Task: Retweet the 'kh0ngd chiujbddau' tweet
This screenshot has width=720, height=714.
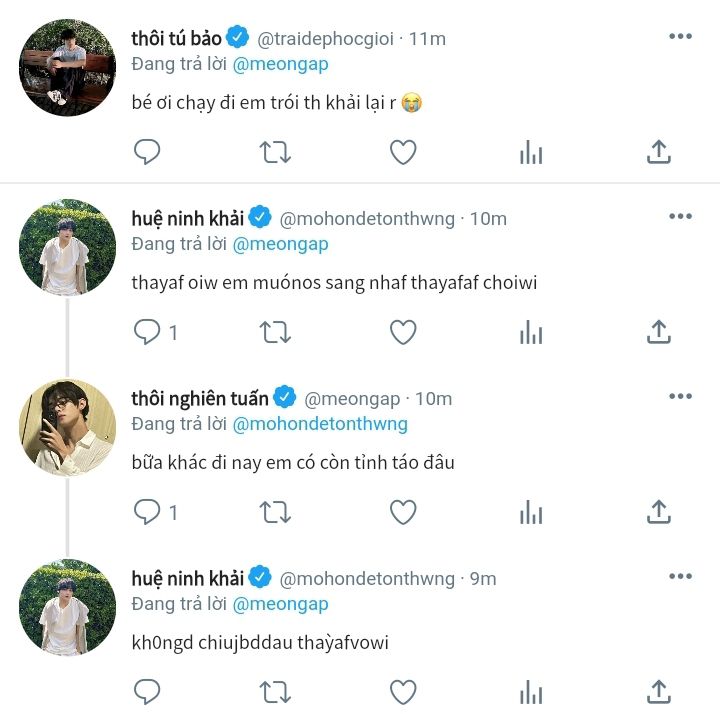Action: click(275, 691)
